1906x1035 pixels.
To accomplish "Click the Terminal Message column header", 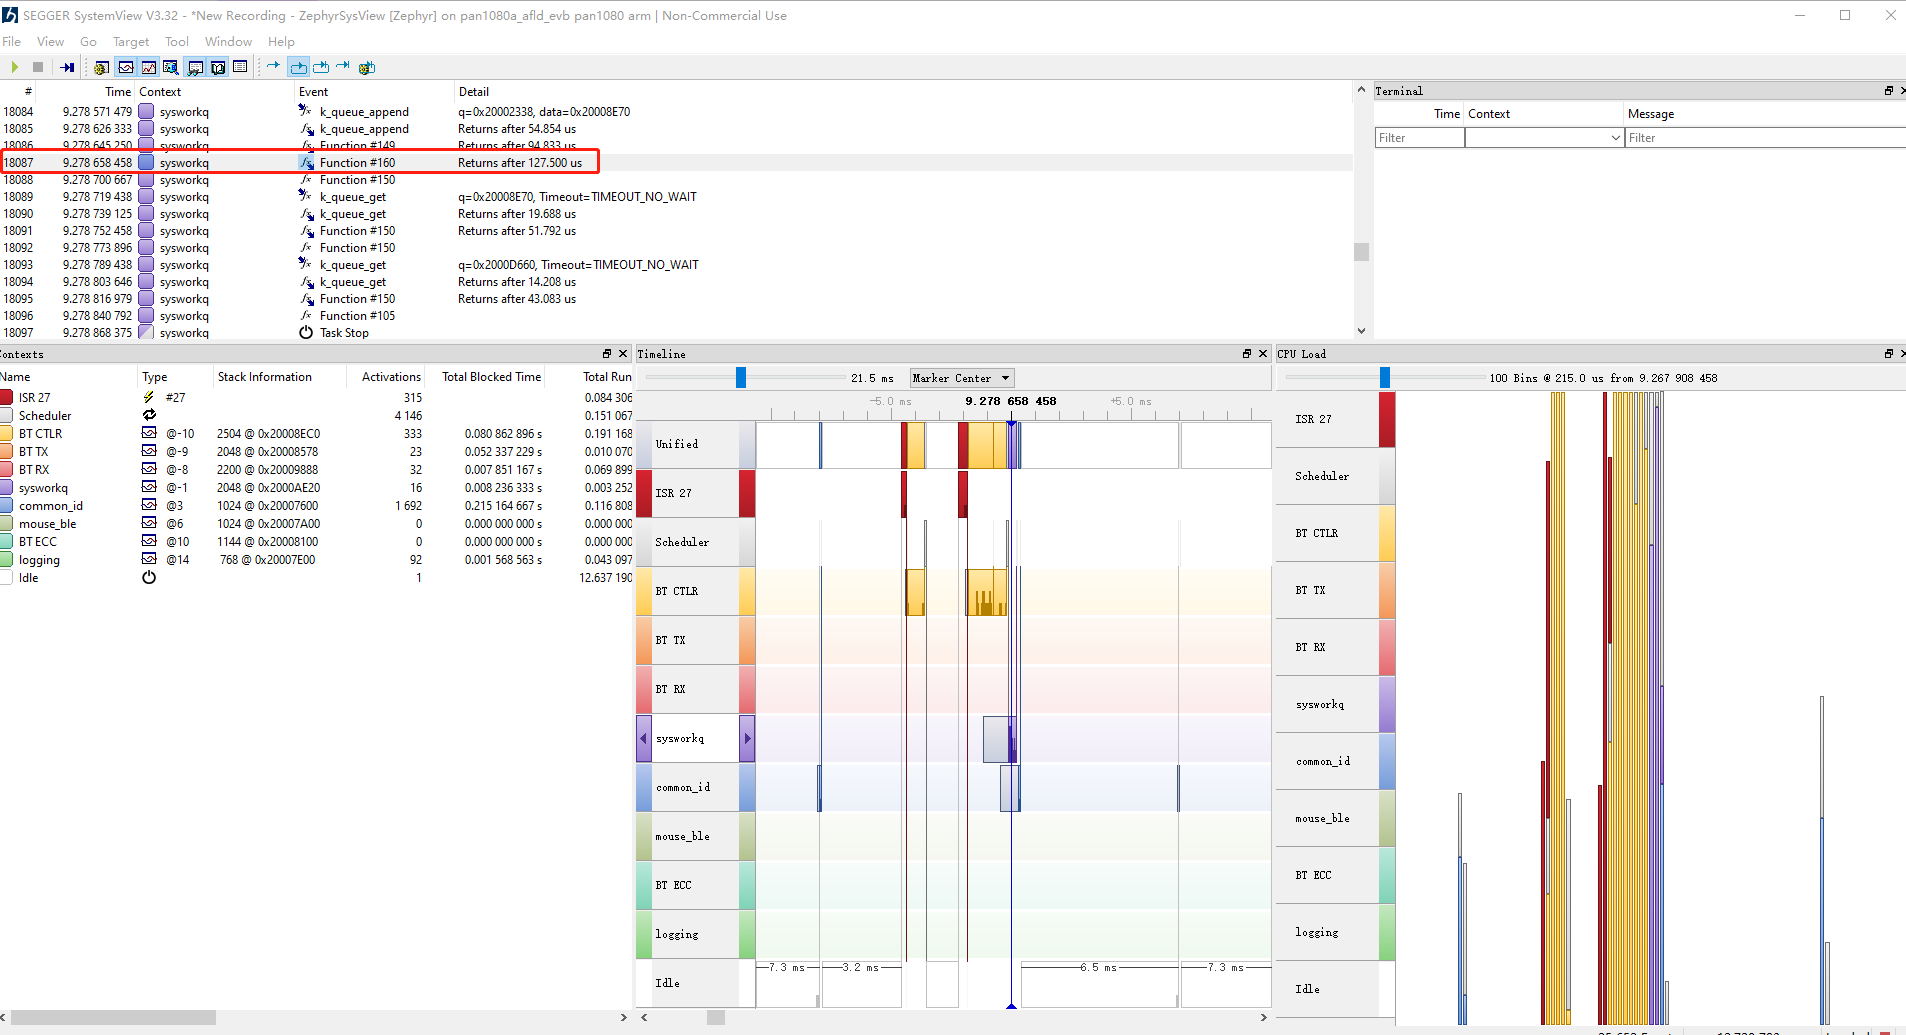I will [x=1650, y=114].
